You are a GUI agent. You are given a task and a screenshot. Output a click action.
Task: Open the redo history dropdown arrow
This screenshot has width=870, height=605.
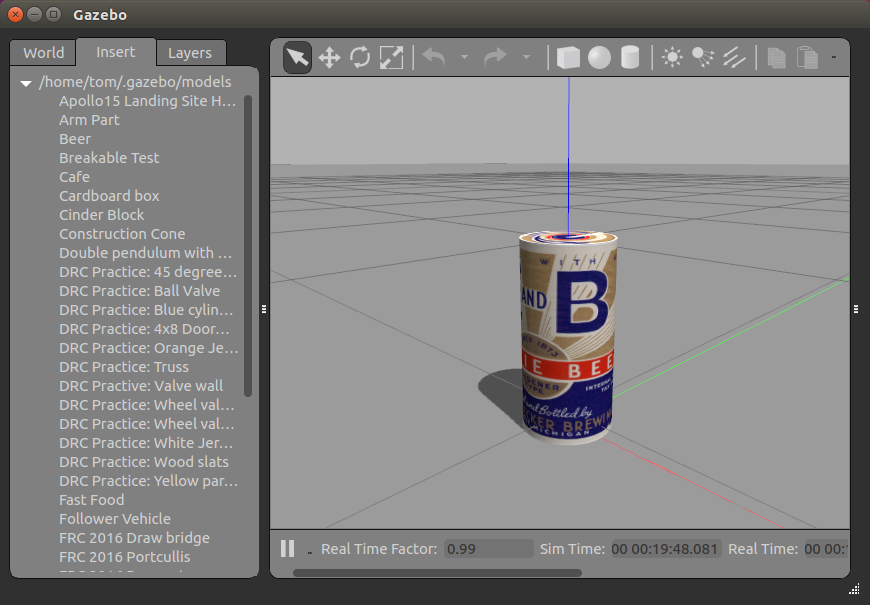click(526, 58)
